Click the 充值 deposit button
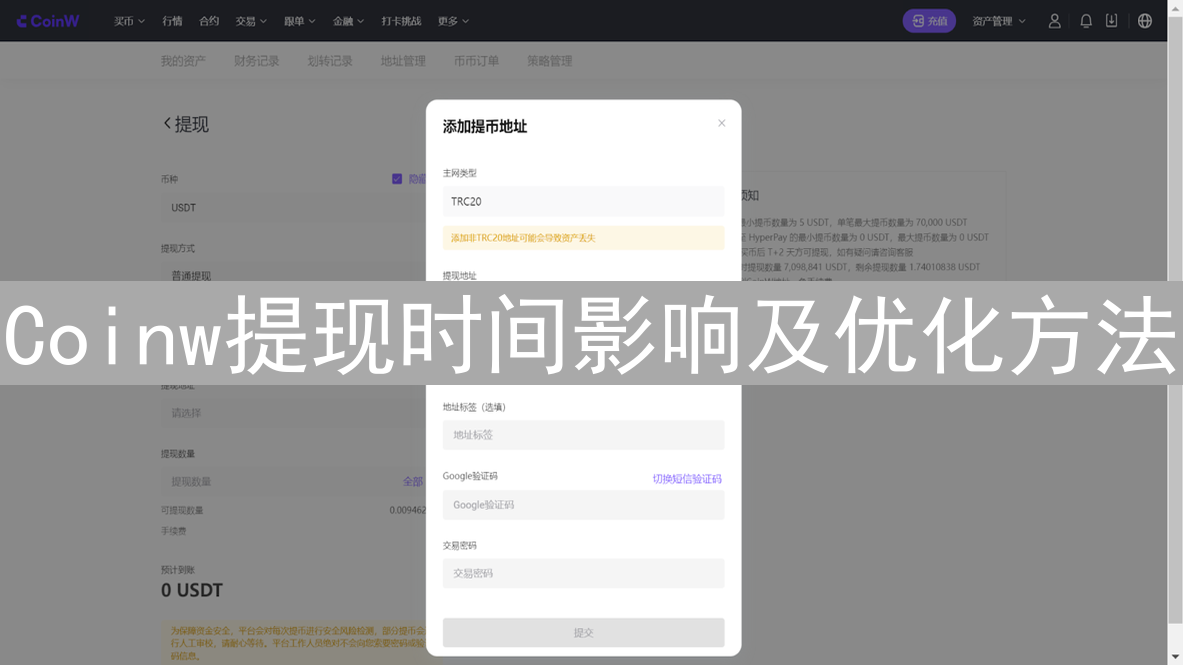The image size is (1183, 665). [929, 21]
